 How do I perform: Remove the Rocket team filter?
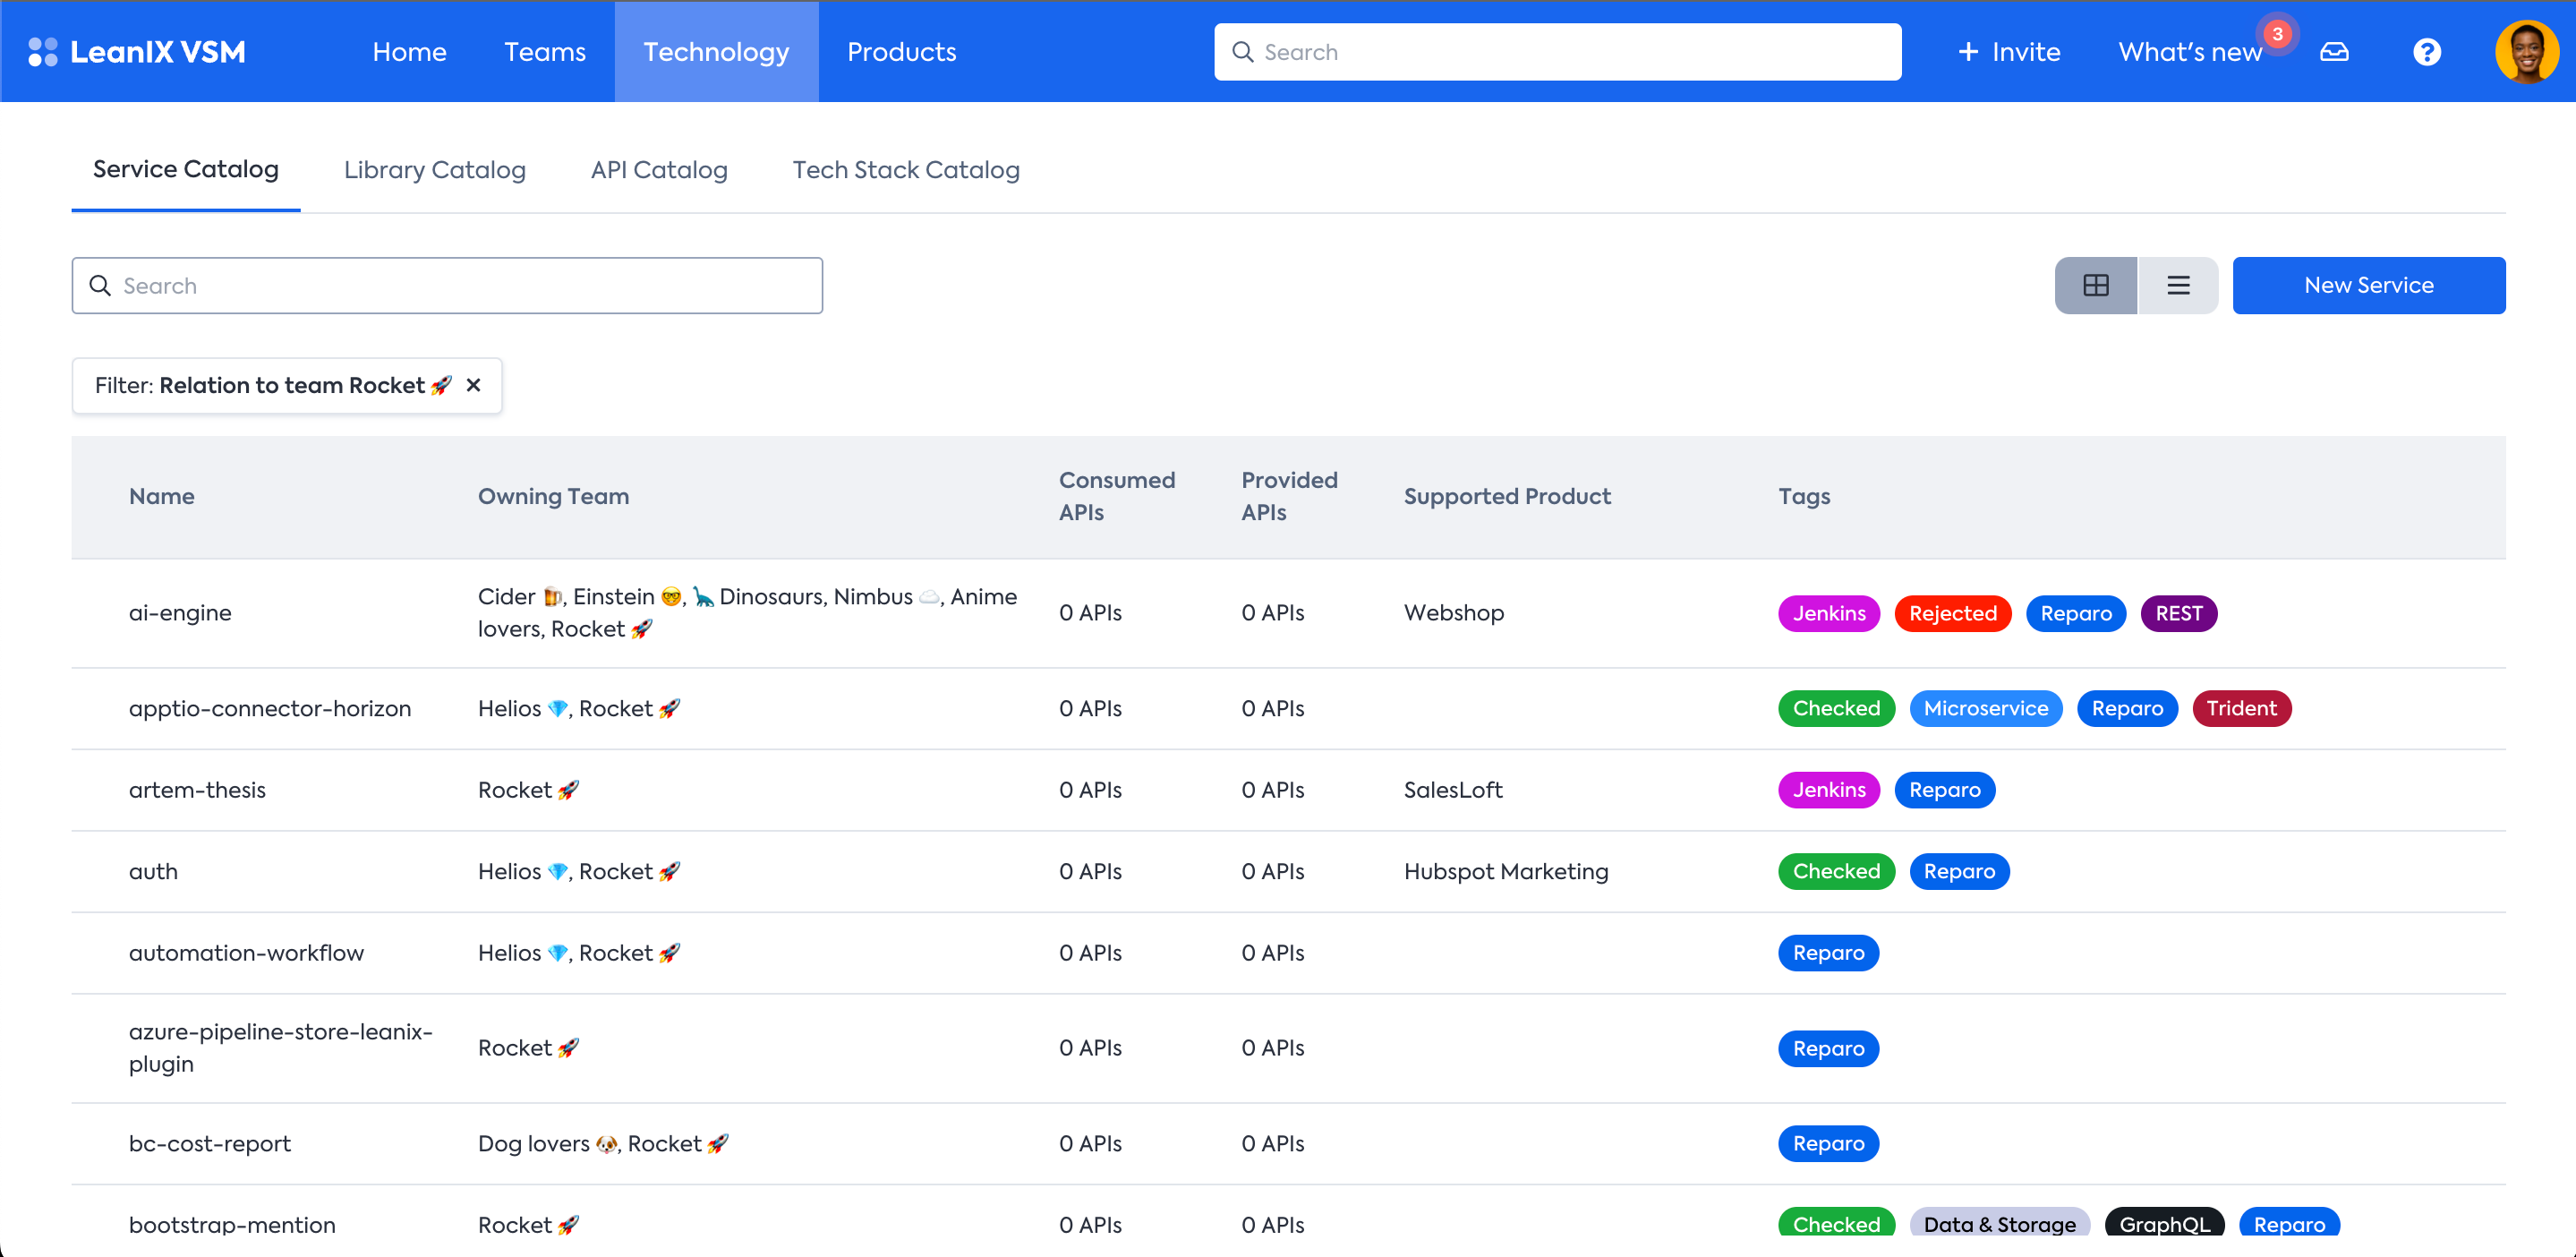click(474, 385)
